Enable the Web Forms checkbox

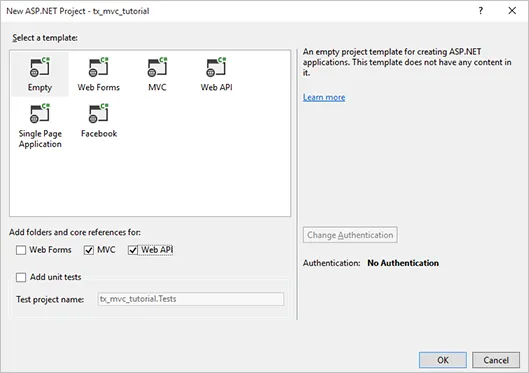(x=21, y=250)
